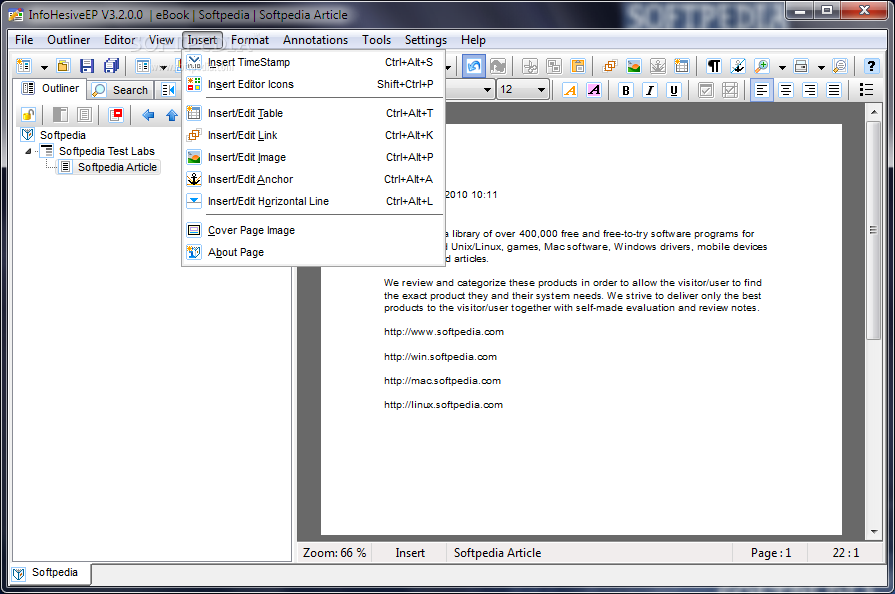
Task: Click the save all floppies icon
Action: pos(111,66)
